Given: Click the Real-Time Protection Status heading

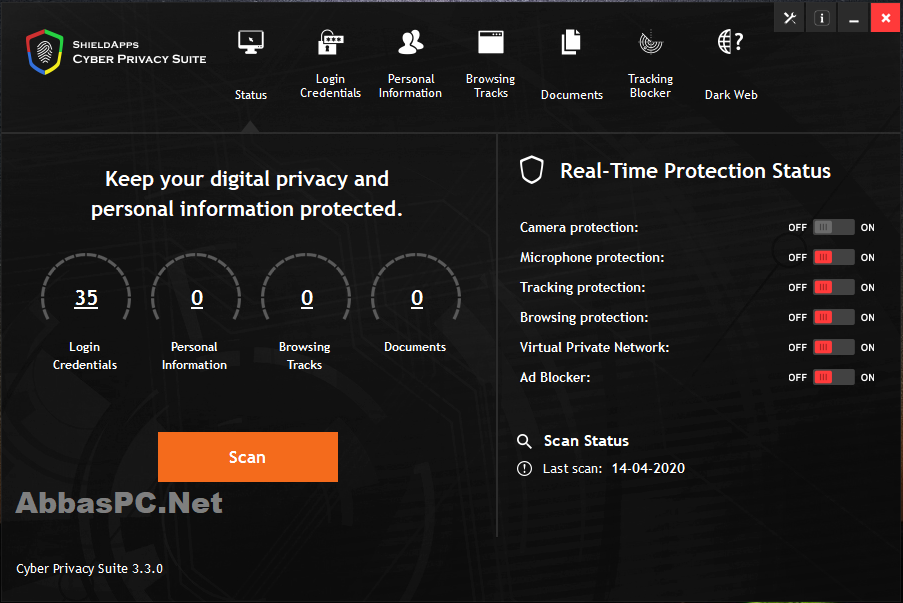Looking at the screenshot, I should [695, 170].
